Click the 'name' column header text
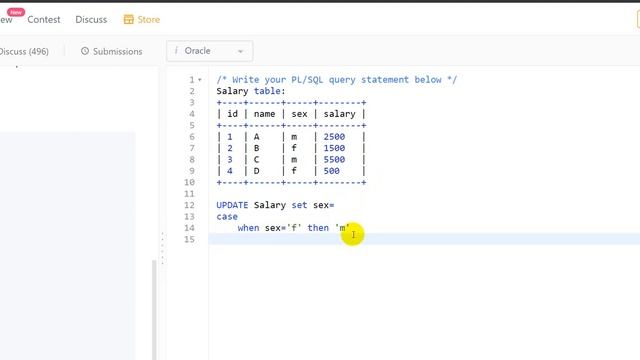This screenshot has width=640, height=360. pos(264,114)
